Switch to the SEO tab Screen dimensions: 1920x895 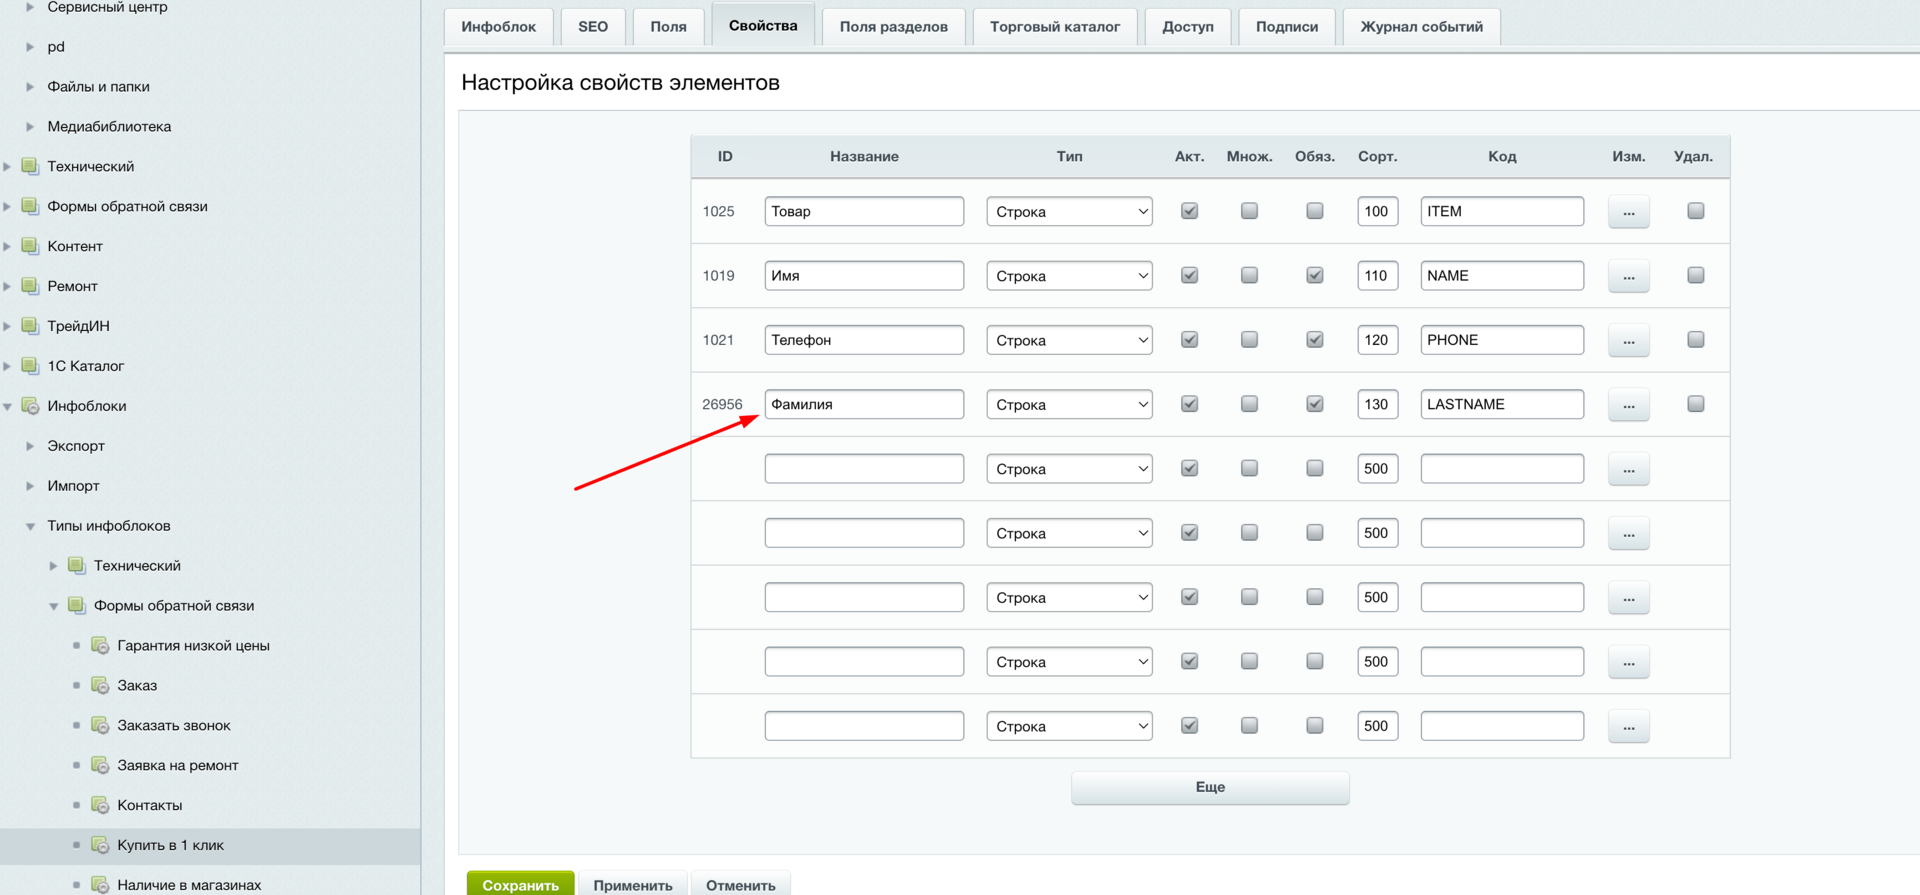point(593,27)
